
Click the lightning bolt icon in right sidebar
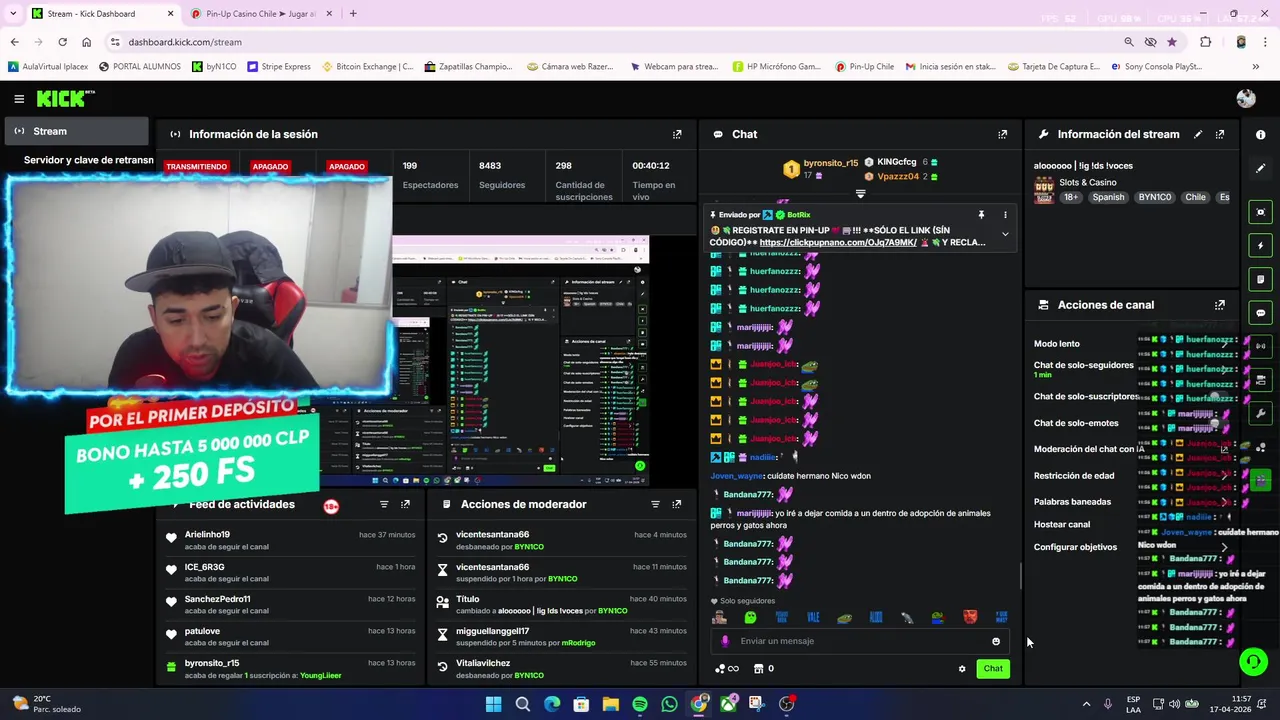point(1260,245)
